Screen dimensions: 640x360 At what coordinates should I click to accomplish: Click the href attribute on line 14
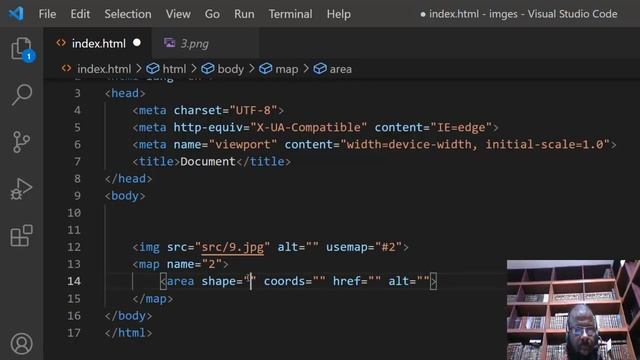pos(347,281)
